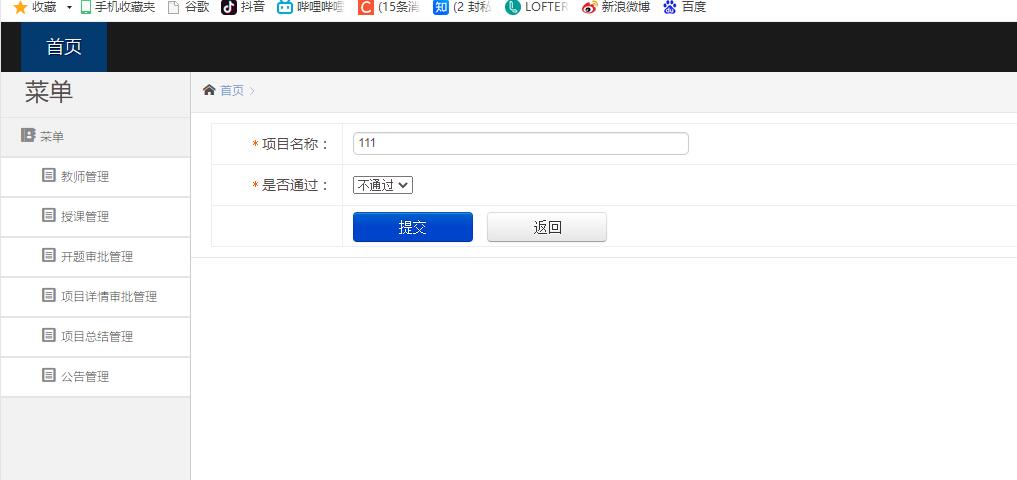The width and height of the screenshot is (1017, 480).
Task: Click the 开题审批管理 list icon
Action: pos(49,255)
